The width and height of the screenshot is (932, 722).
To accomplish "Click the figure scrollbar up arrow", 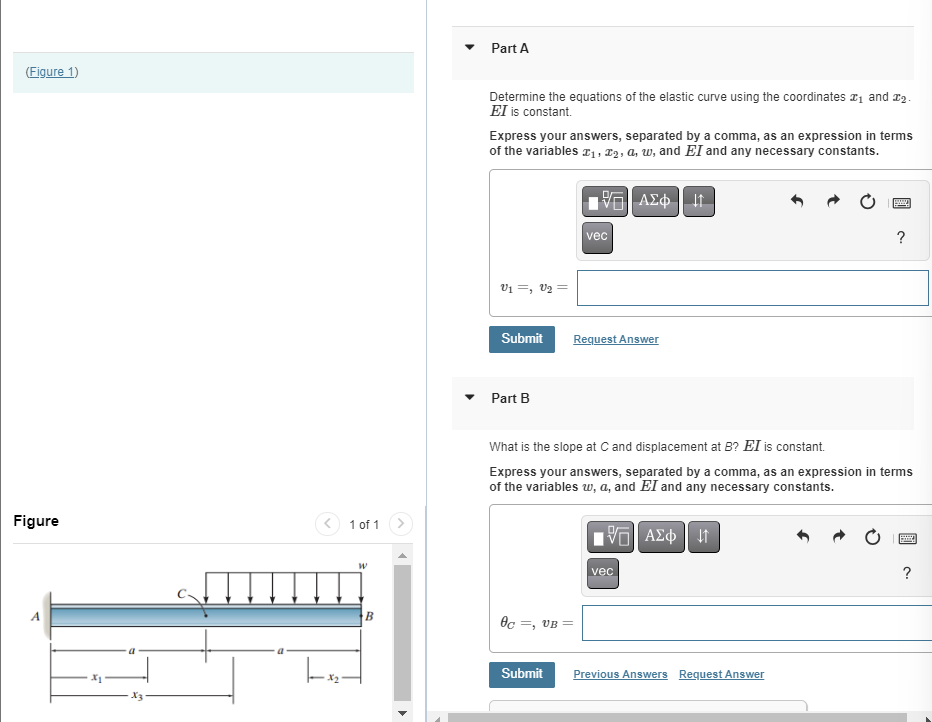I will point(402,556).
